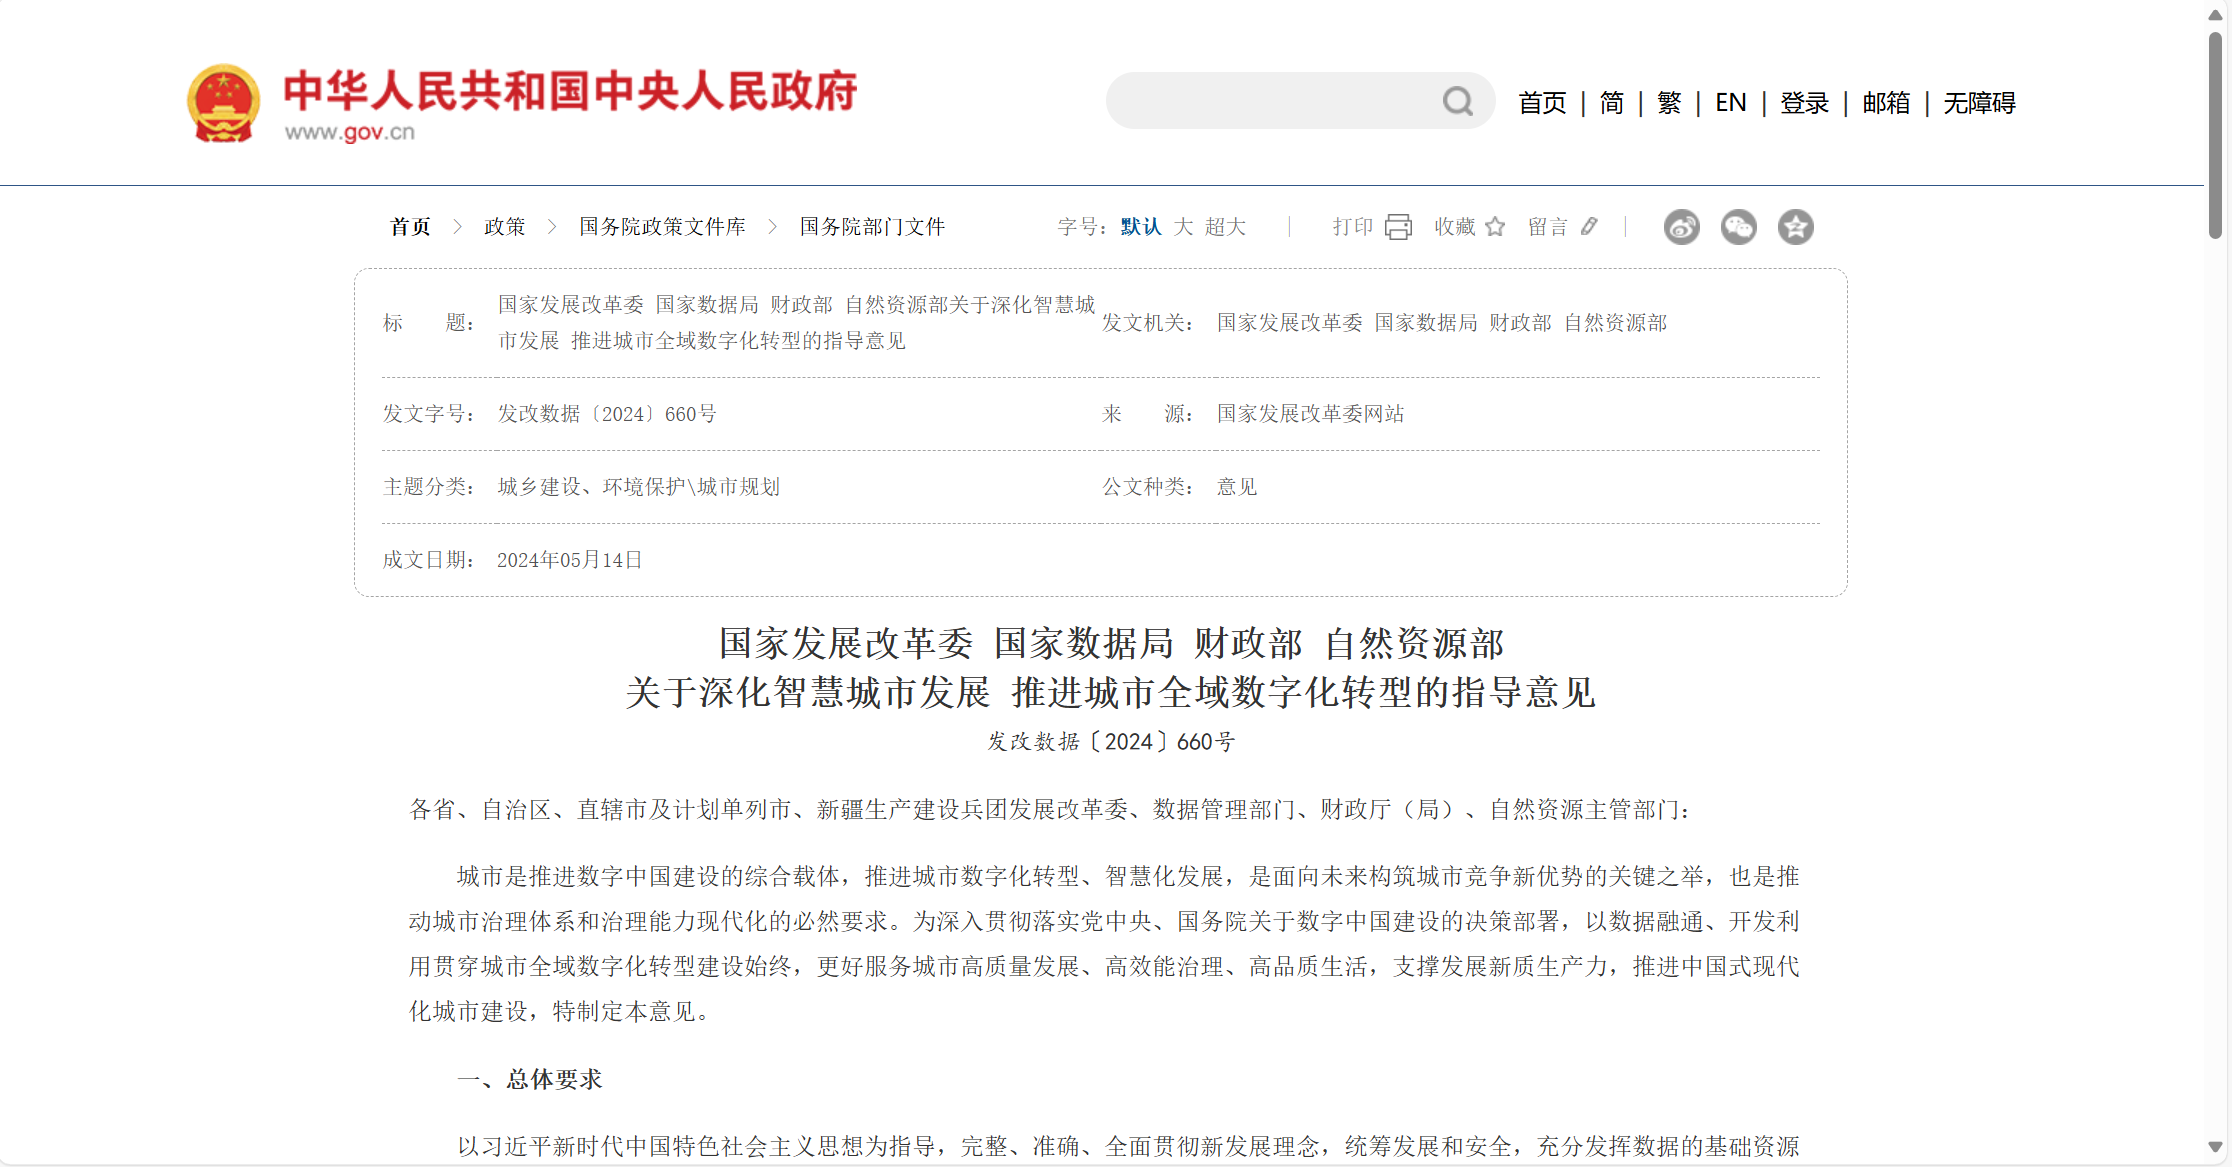Viewport: 2232px width, 1167px height.
Task: Click the search magnifier icon
Action: (1457, 101)
